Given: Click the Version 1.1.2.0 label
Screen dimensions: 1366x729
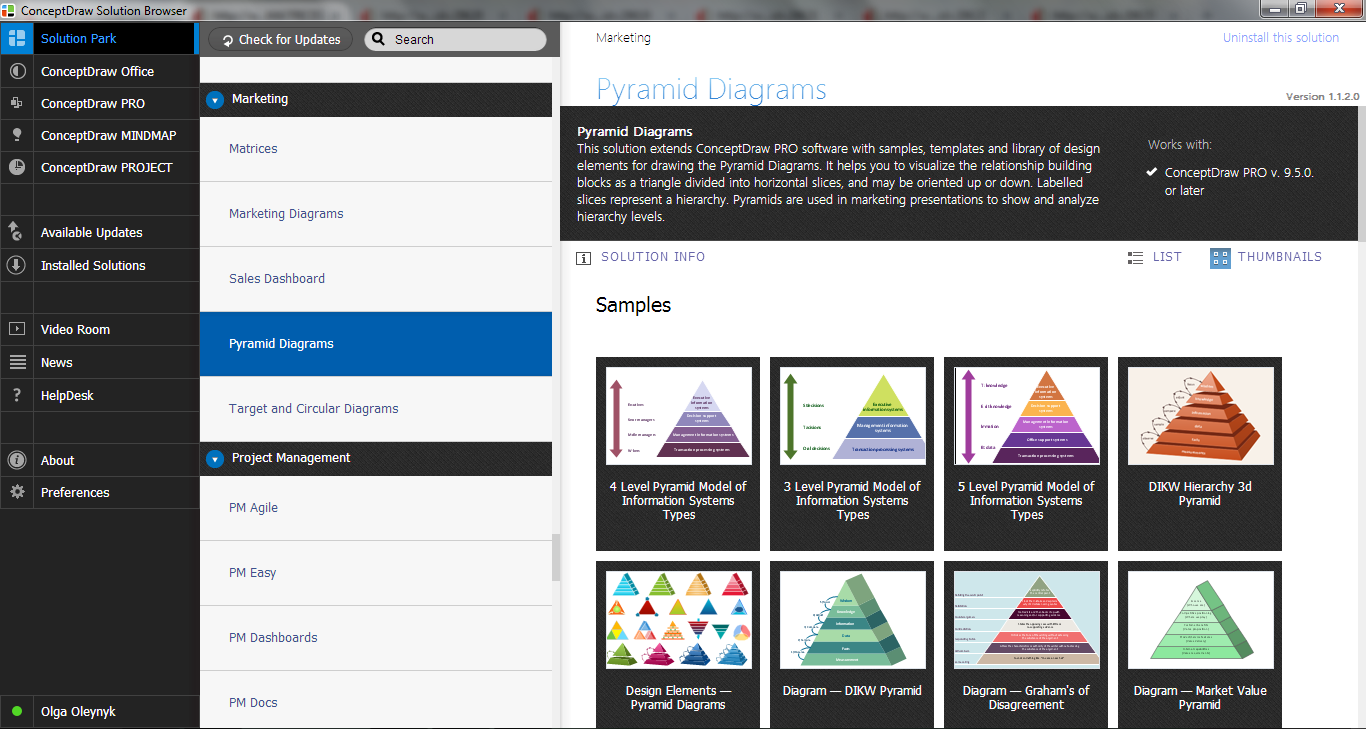Looking at the screenshot, I should coord(1322,97).
